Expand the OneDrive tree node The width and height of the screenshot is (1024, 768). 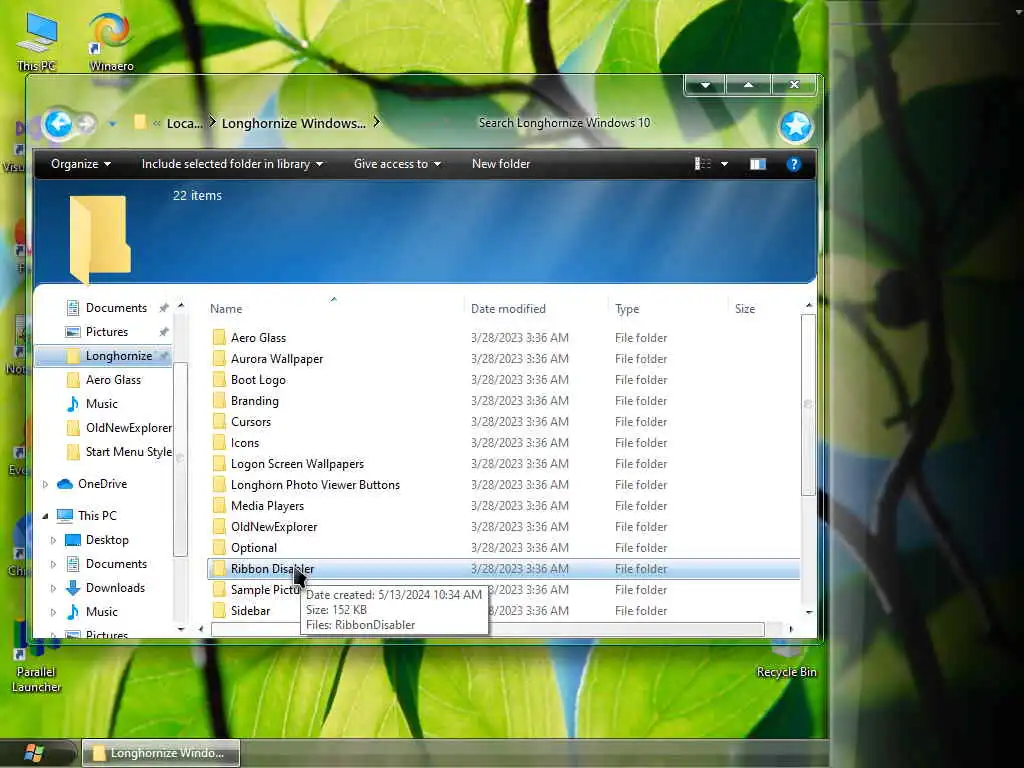tap(45, 484)
